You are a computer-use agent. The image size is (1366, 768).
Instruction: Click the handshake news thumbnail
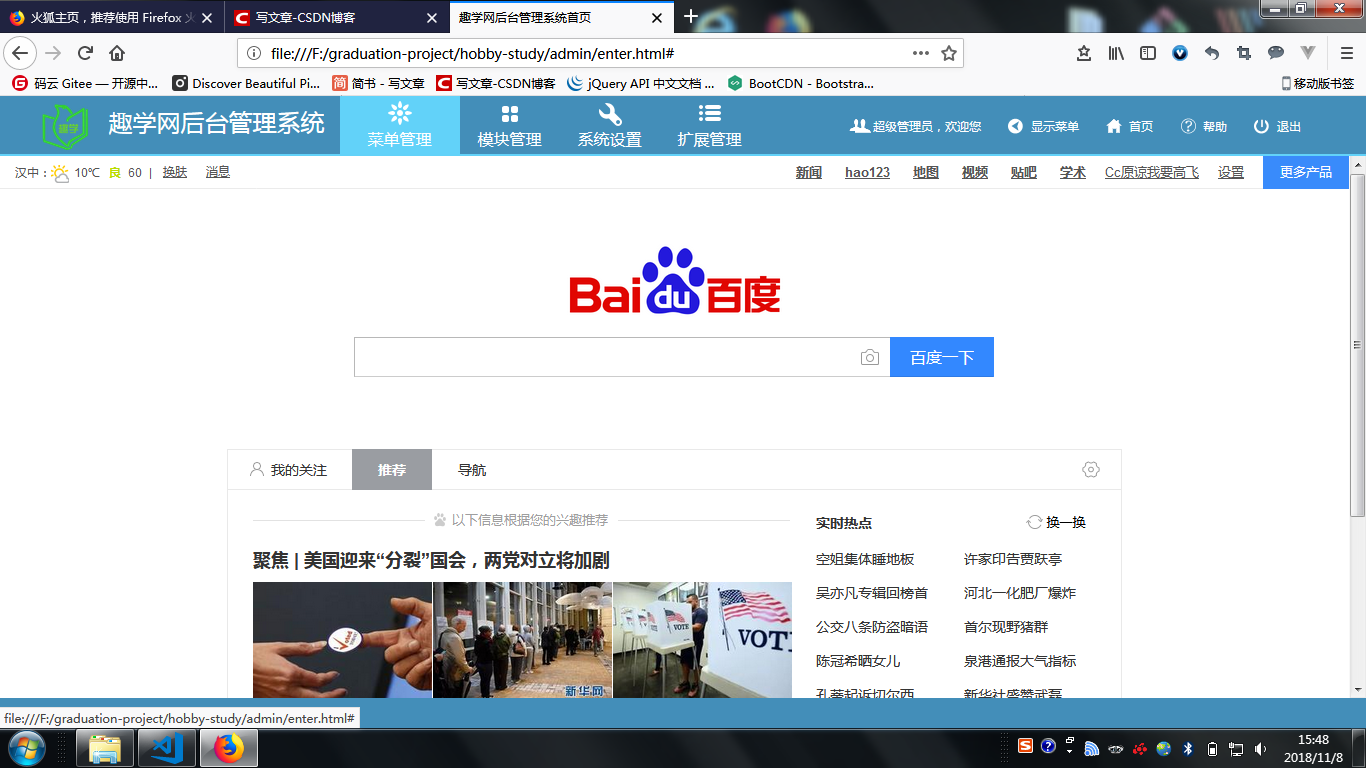tap(342, 640)
